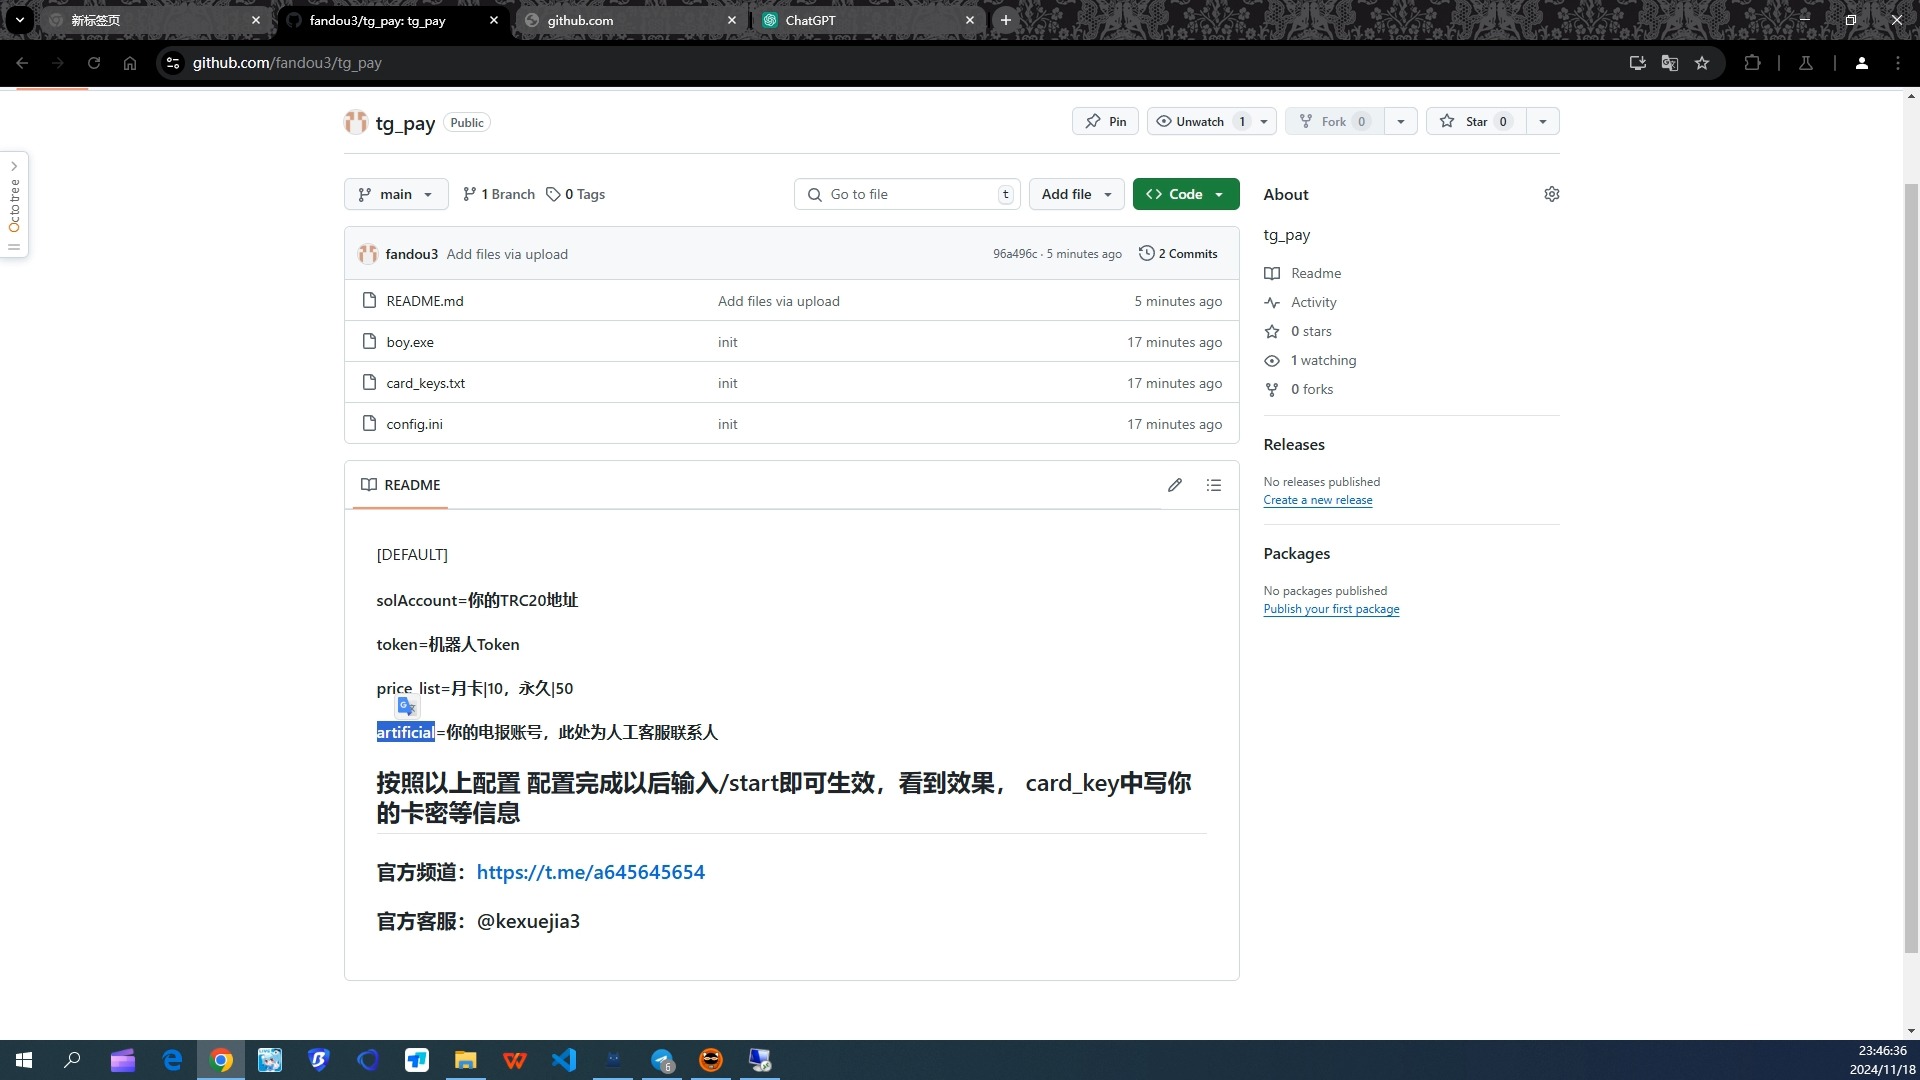Screen dimensions: 1920x1080
Task: Click the Commits history icon
Action: pos(1146,253)
